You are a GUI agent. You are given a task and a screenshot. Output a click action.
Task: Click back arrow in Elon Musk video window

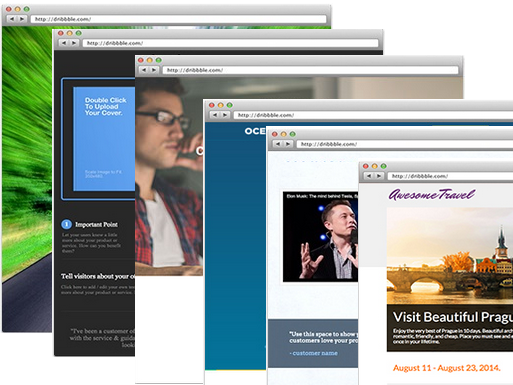(278, 144)
